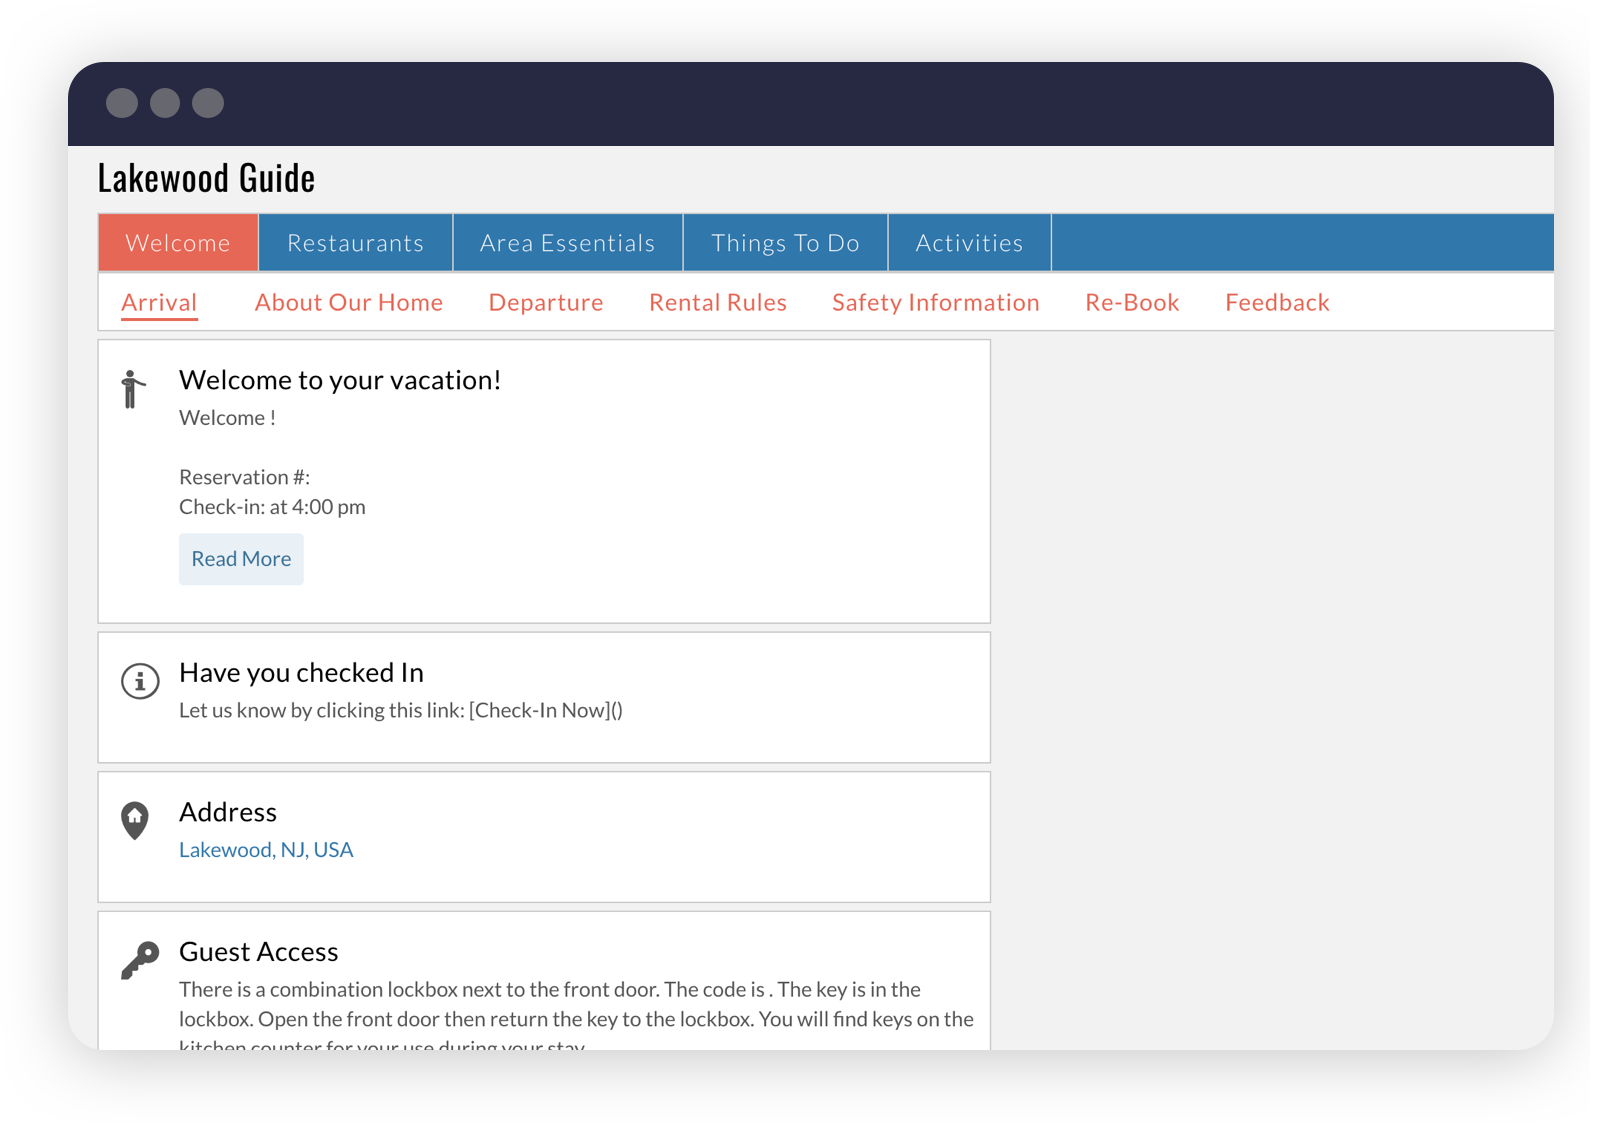Click the key icon for Guest Access
Image resolution: width=1622 pixels, height=1124 pixels.
click(140, 958)
